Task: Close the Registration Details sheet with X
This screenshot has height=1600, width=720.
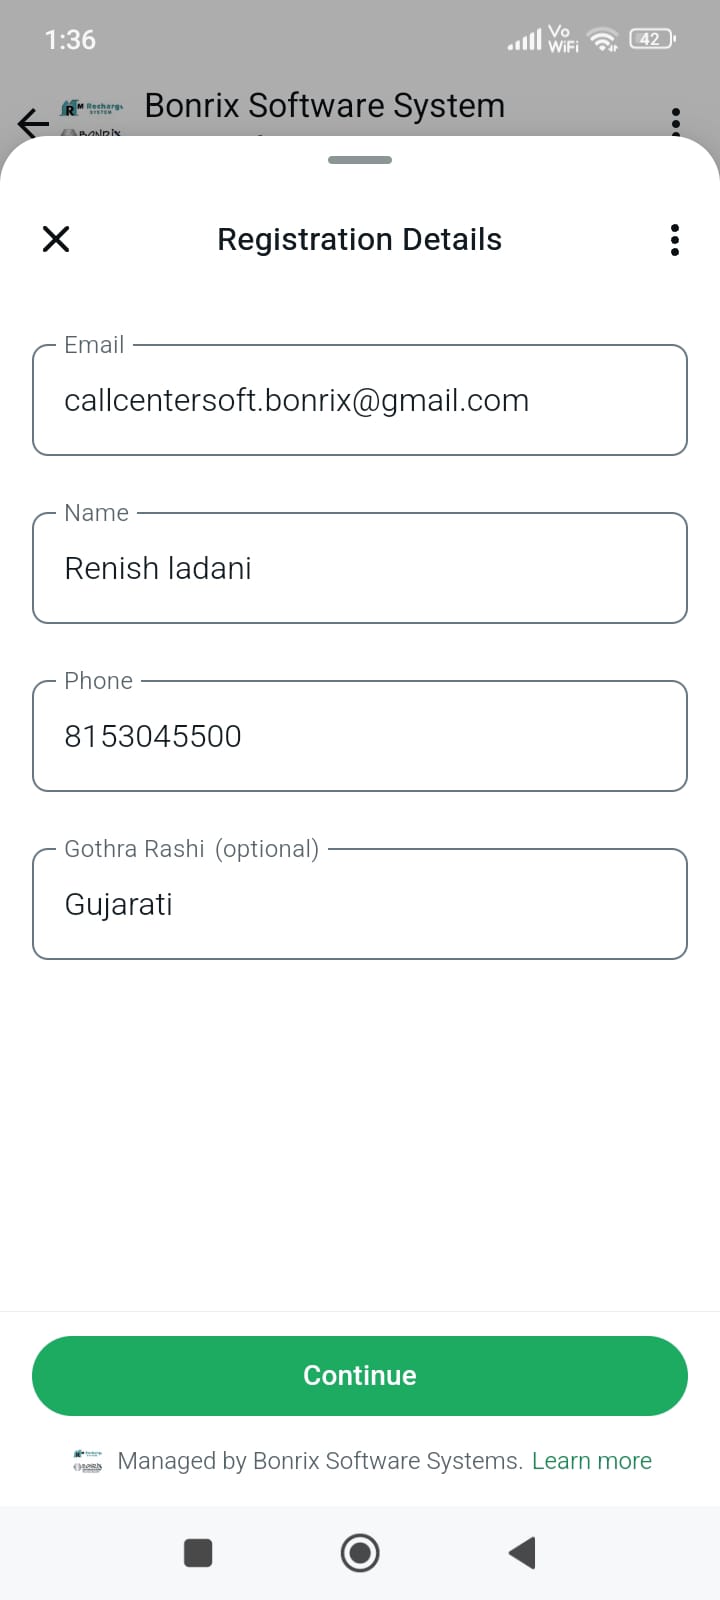Action: point(56,239)
